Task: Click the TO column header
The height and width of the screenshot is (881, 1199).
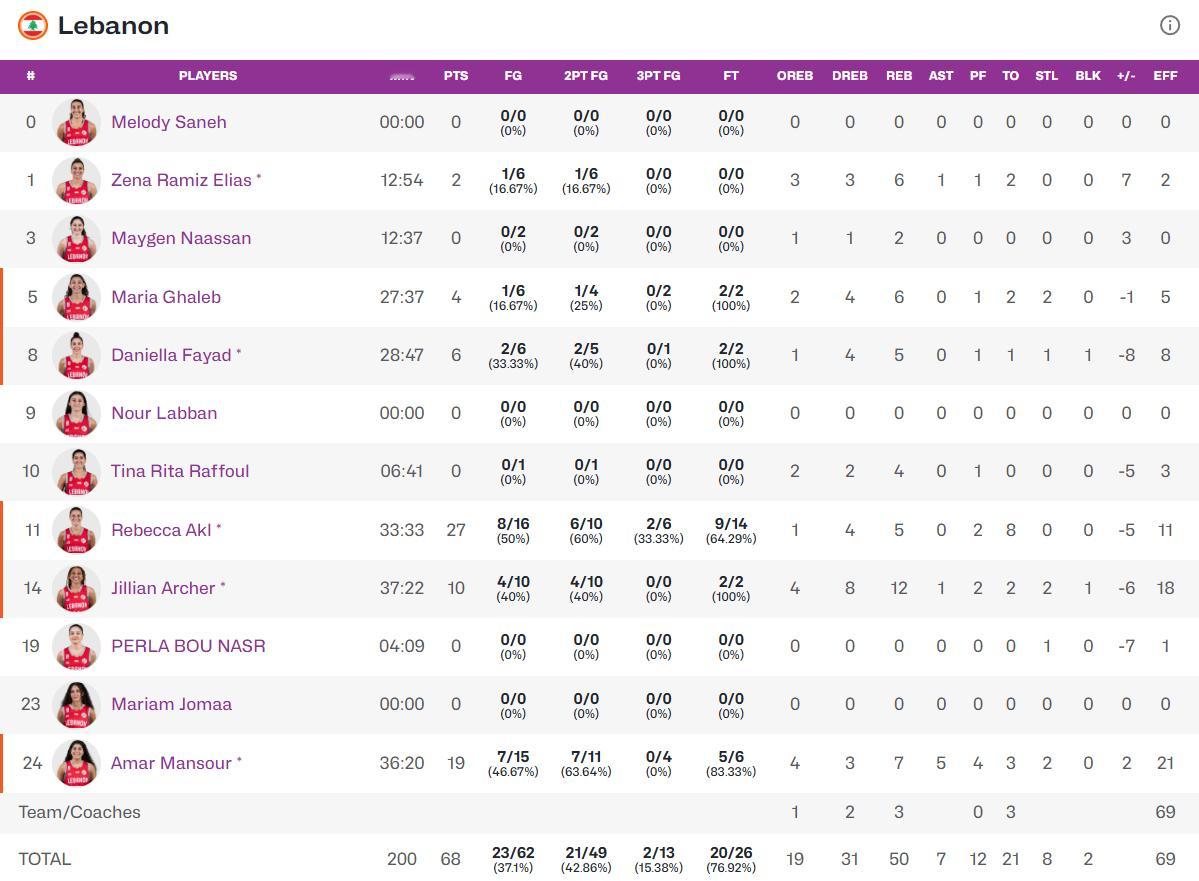Action: 1011,76
